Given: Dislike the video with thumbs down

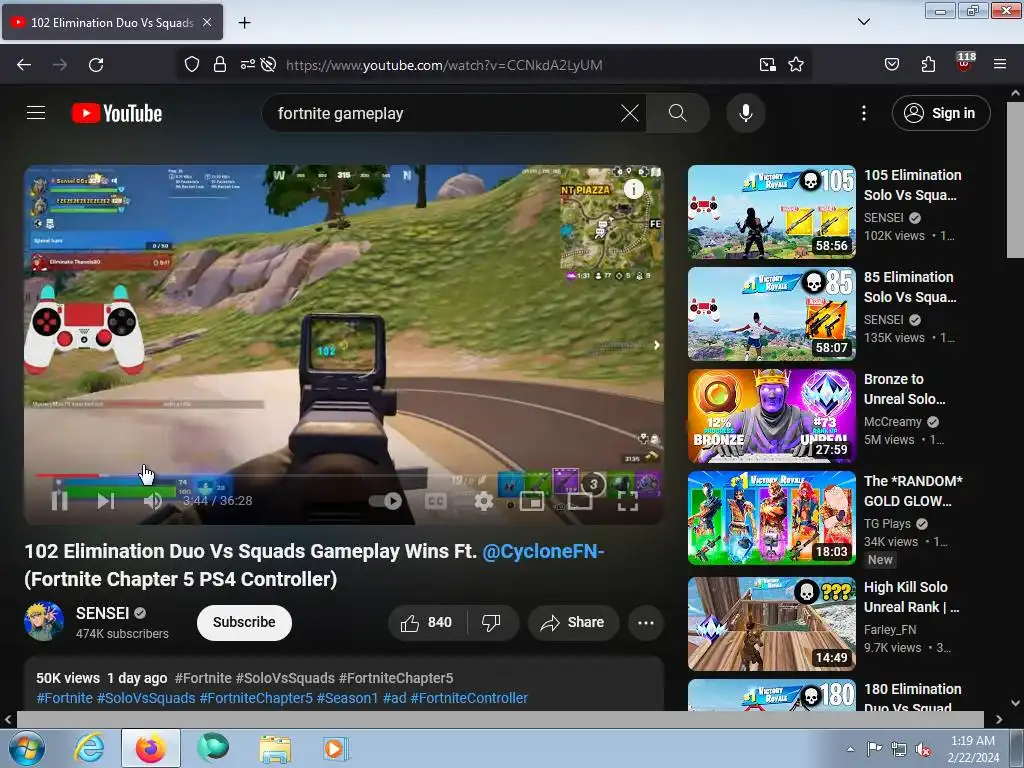Looking at the screenshot, I should [491, 622].
